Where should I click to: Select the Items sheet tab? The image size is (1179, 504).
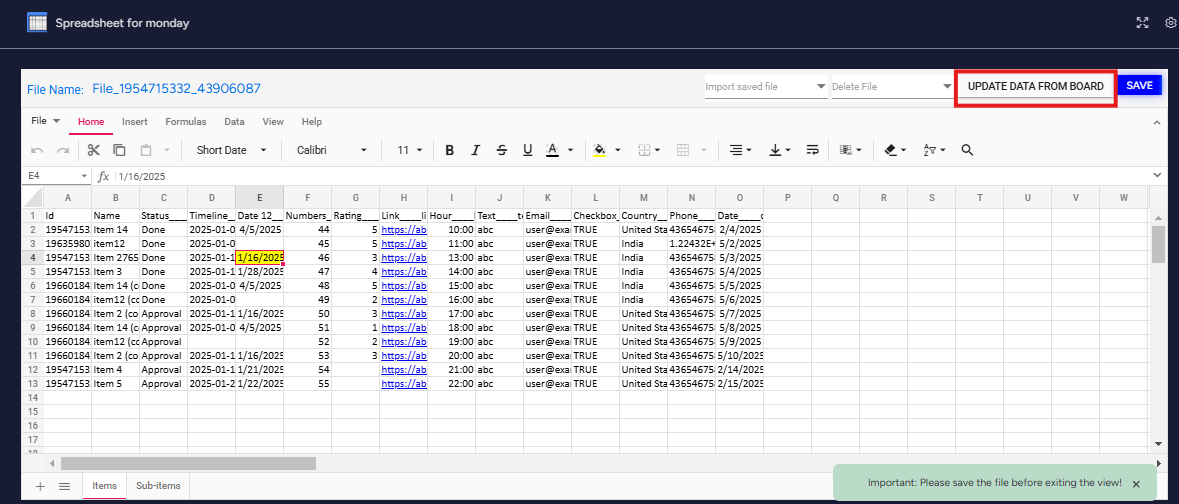pyautogui.click(x=105, y=486)
